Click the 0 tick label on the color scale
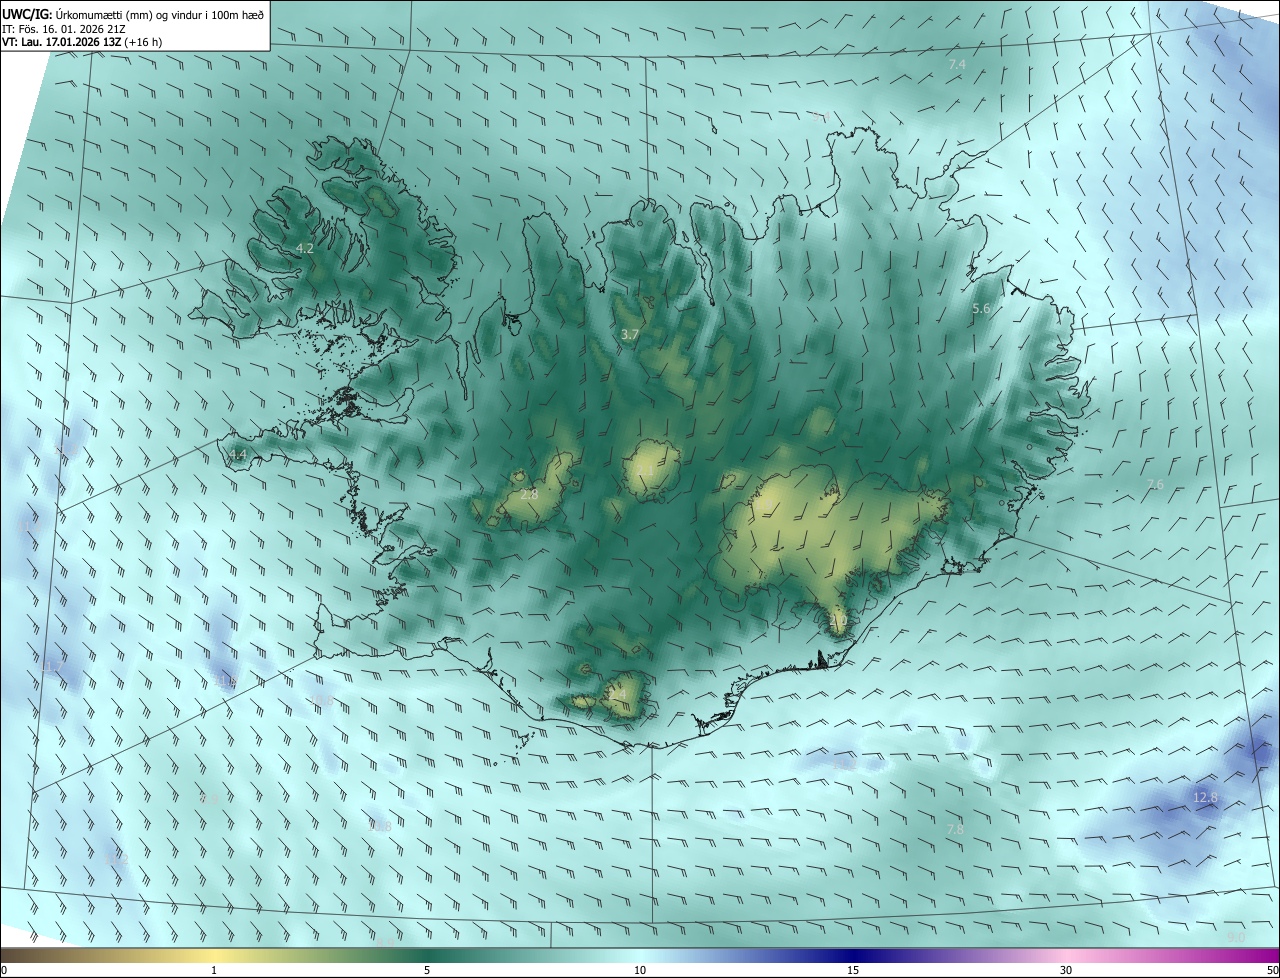 pos(4,970)
